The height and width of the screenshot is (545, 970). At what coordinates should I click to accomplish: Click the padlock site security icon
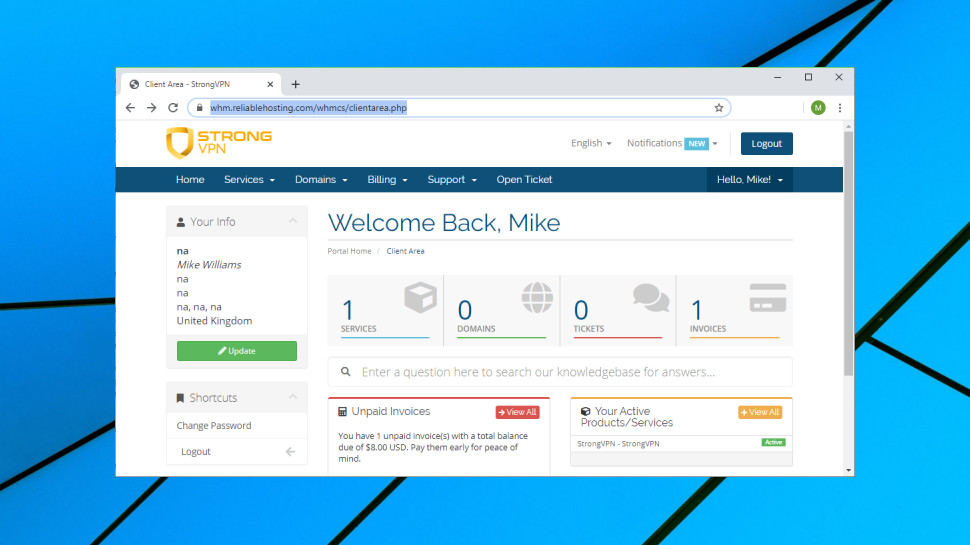[x=199, y=108]
